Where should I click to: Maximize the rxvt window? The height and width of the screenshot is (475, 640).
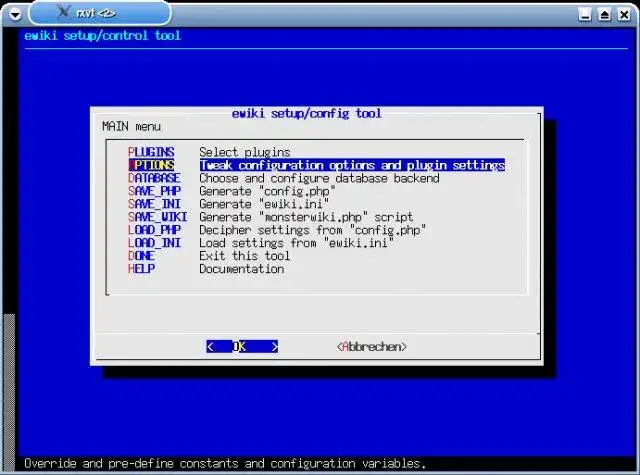pyautogui.click(x=604, y=15)
